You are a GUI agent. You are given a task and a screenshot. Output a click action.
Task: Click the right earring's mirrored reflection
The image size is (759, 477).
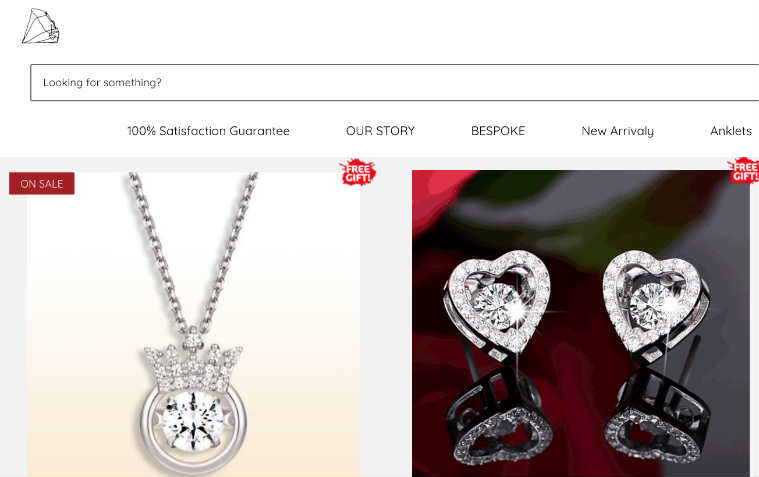[x=657, y=417]
